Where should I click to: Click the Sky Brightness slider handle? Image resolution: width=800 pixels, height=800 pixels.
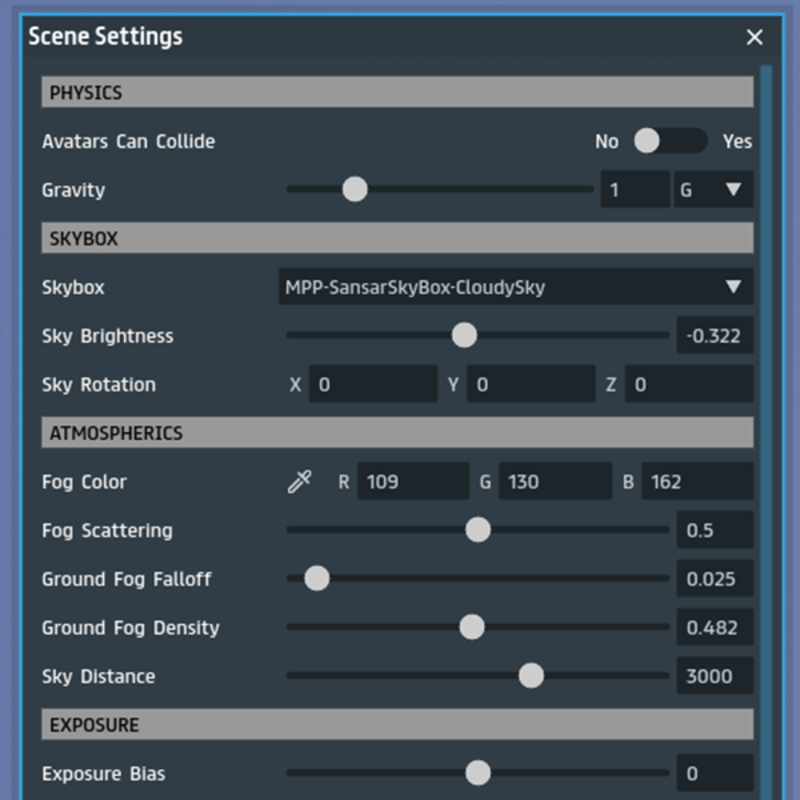pyautogui.click(x=464, y=336)
